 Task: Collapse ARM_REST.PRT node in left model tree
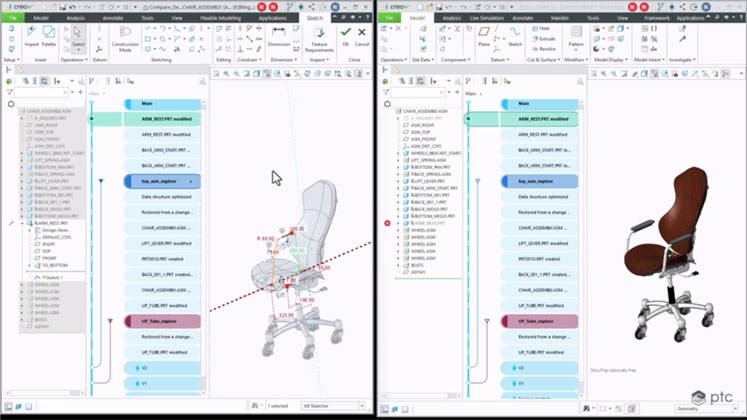tap(22, 223)
